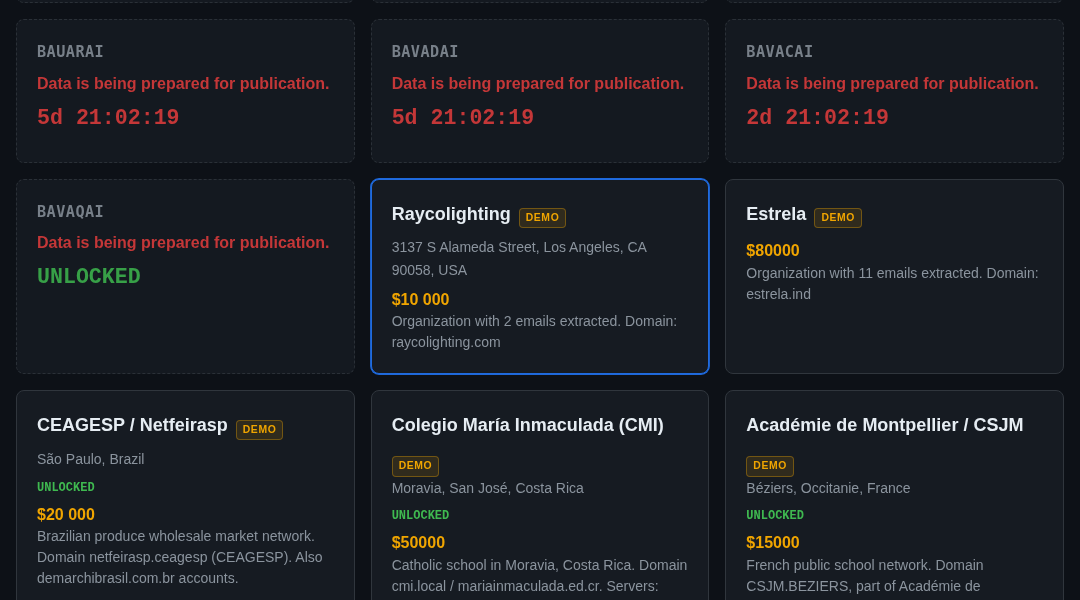Click the $80000 price on Estrela

pos(773,251)
